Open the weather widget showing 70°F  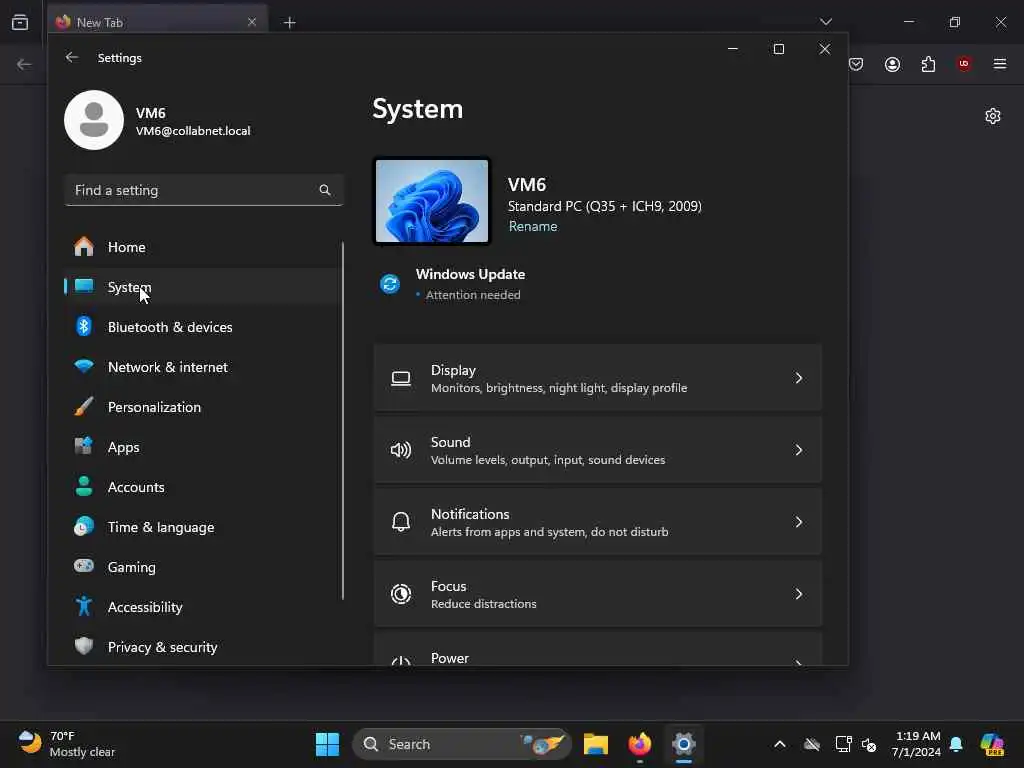[x=67, y=744]
